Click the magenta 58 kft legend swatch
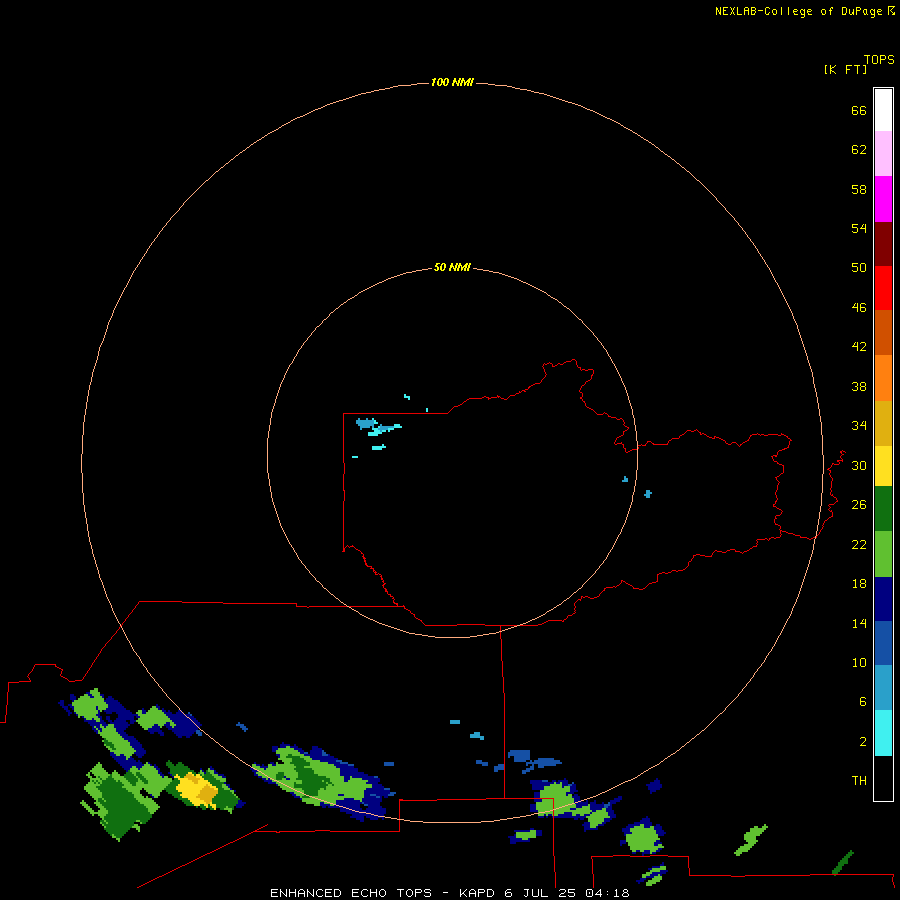This screenshot has height=900, width=900. pos(883,199)
